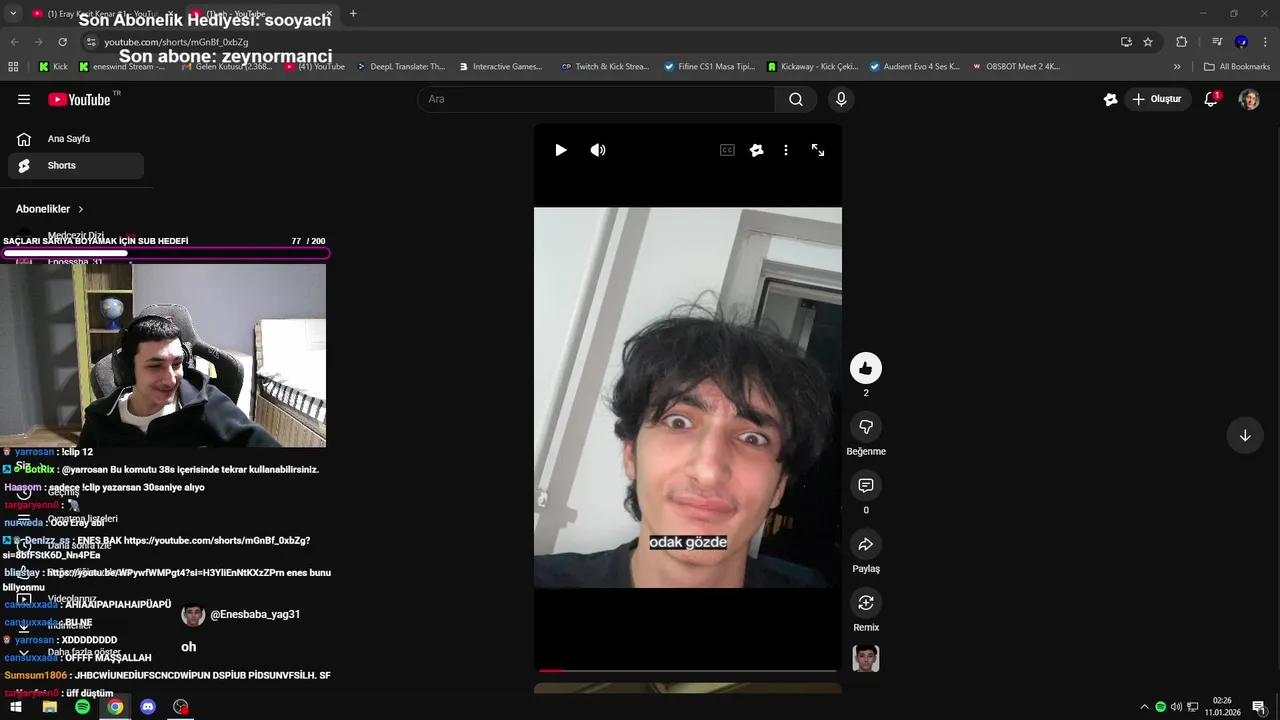The image size is (1280, 720).
Task: Dislike this Short (Beğenme)
Action: [866, 427]
